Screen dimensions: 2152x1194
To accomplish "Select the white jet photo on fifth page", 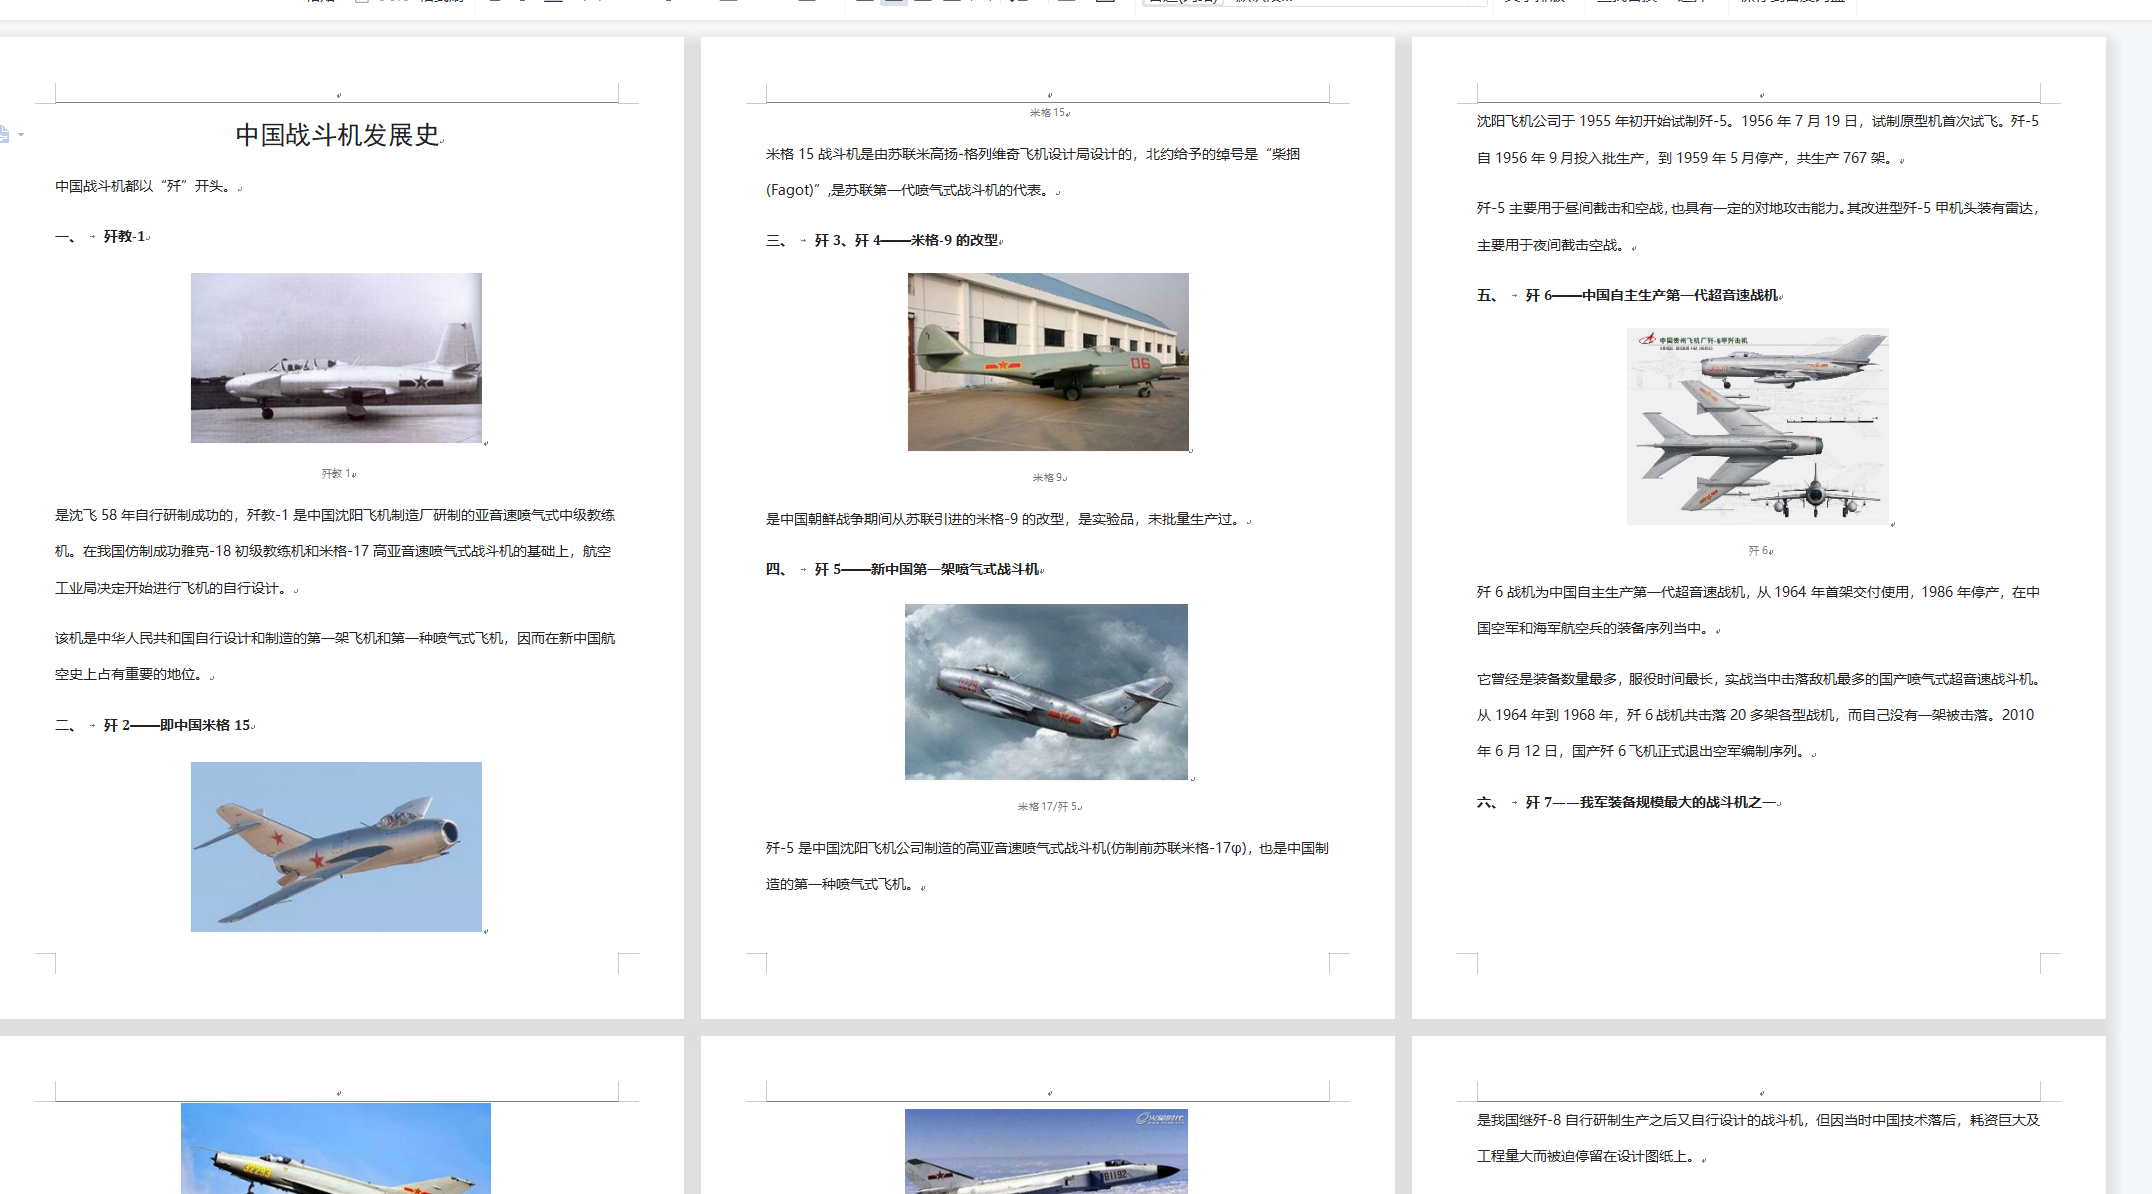I will tap(1046, 1153).
